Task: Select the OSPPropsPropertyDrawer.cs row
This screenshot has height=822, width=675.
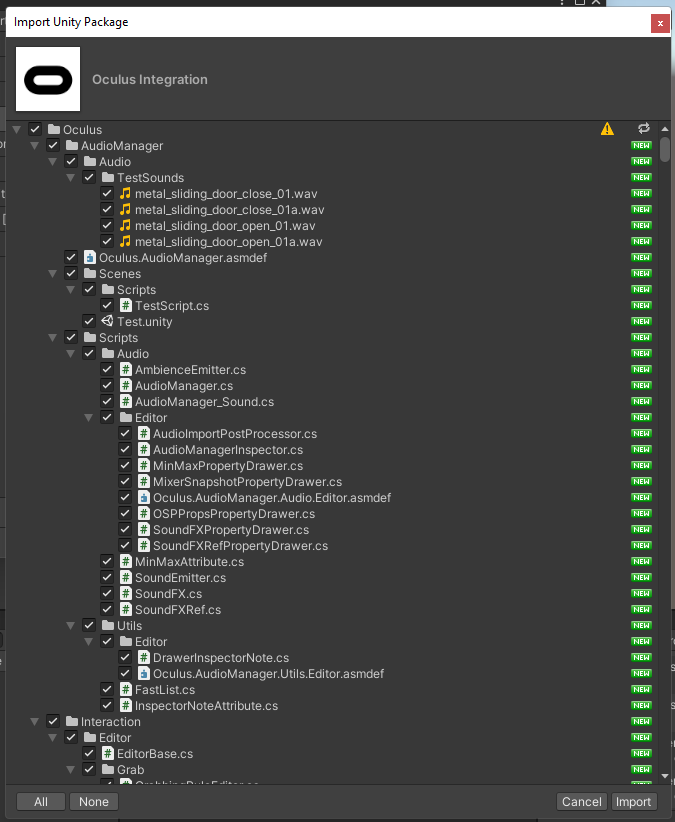Action: (332, 514)
